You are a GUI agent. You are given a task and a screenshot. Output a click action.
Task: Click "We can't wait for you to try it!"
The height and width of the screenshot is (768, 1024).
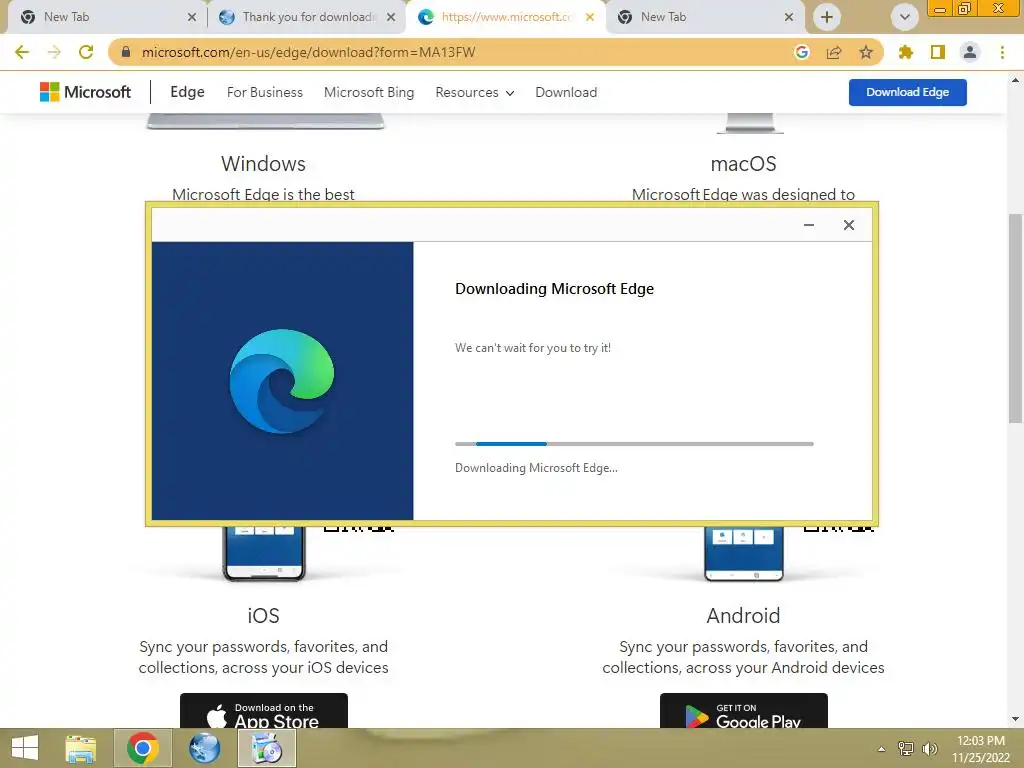[533, 348]
